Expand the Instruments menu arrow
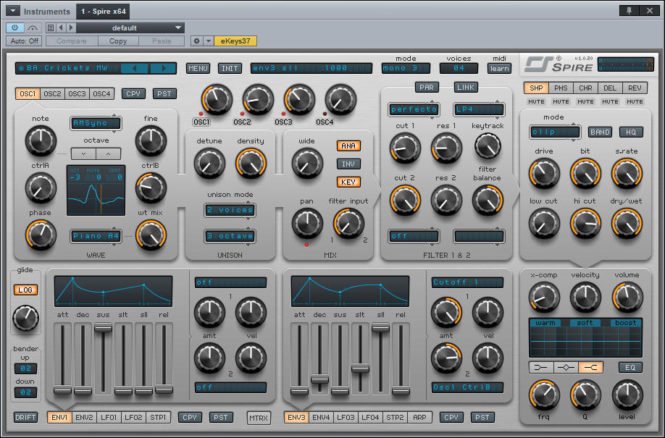The width and height of the screenshot is (665, 438). click(x=13, y=11)
